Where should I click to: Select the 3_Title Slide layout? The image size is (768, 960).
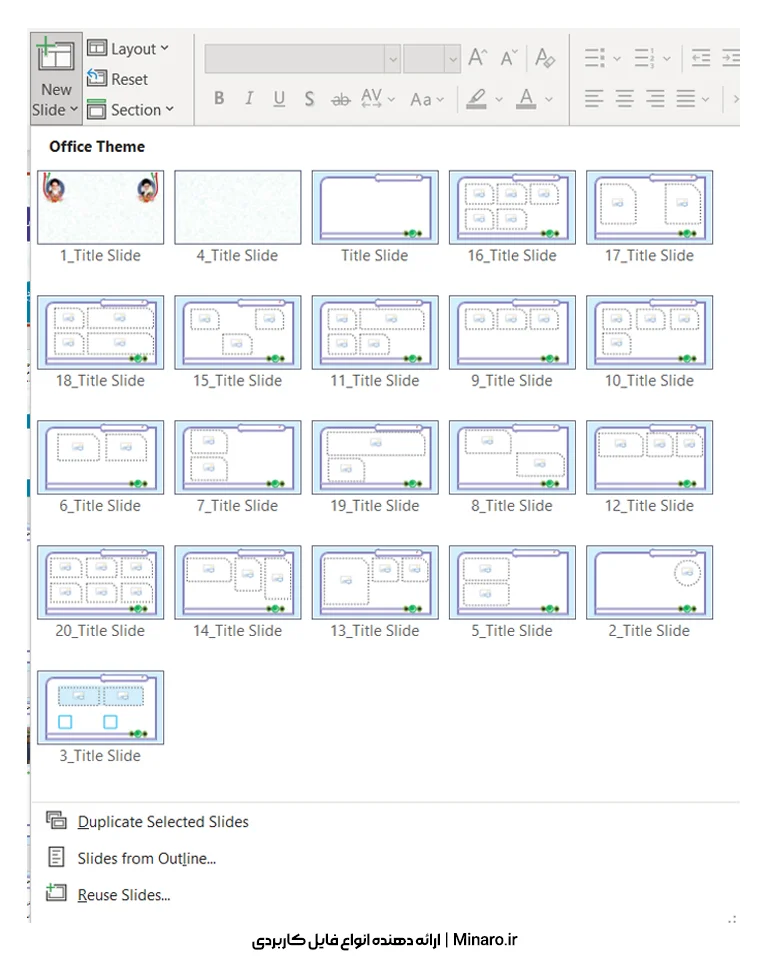pos(100,717)
